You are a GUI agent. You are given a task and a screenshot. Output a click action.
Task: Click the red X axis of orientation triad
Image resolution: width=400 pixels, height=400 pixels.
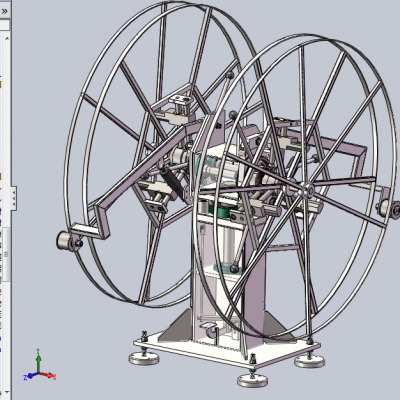click(x=48, y=376)
